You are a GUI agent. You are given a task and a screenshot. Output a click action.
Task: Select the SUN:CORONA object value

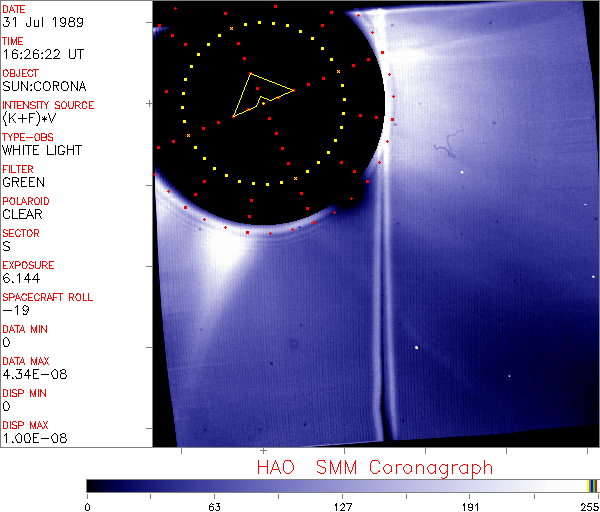44,86
